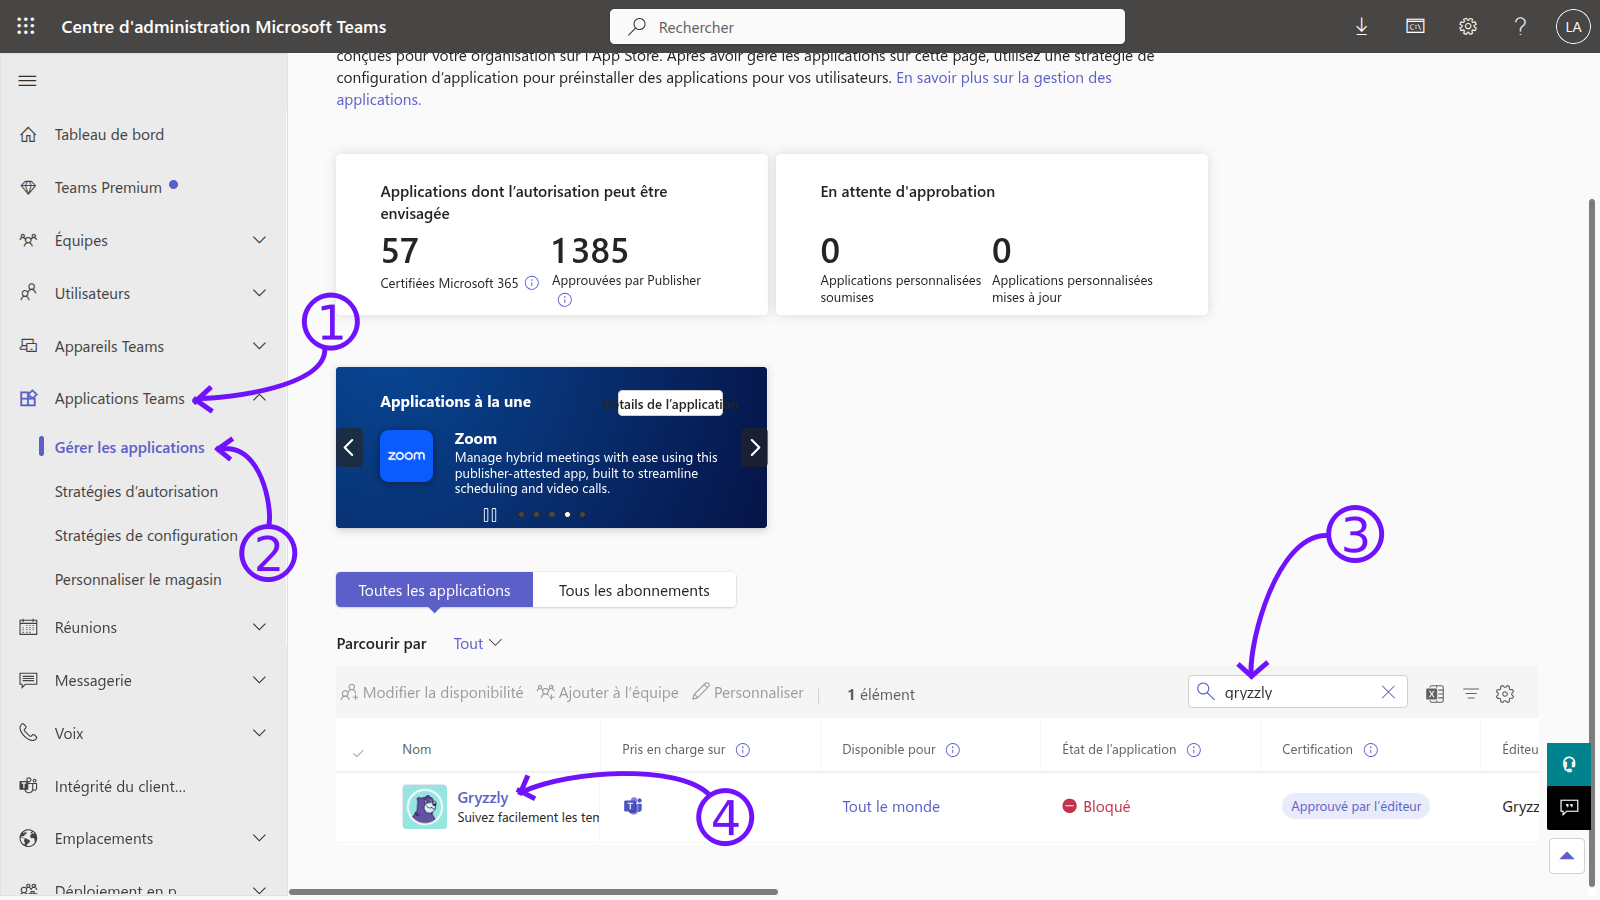Go to next featured application
This screenshot has height=900, width=1600.
[755, 447]
